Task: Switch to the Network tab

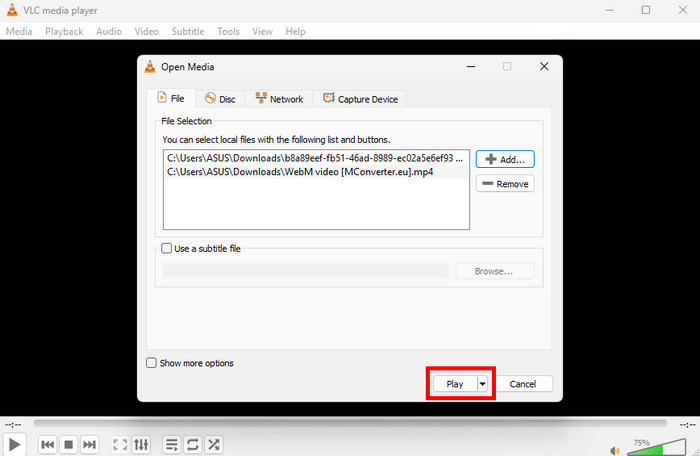Action: click(x=279, y=99)
